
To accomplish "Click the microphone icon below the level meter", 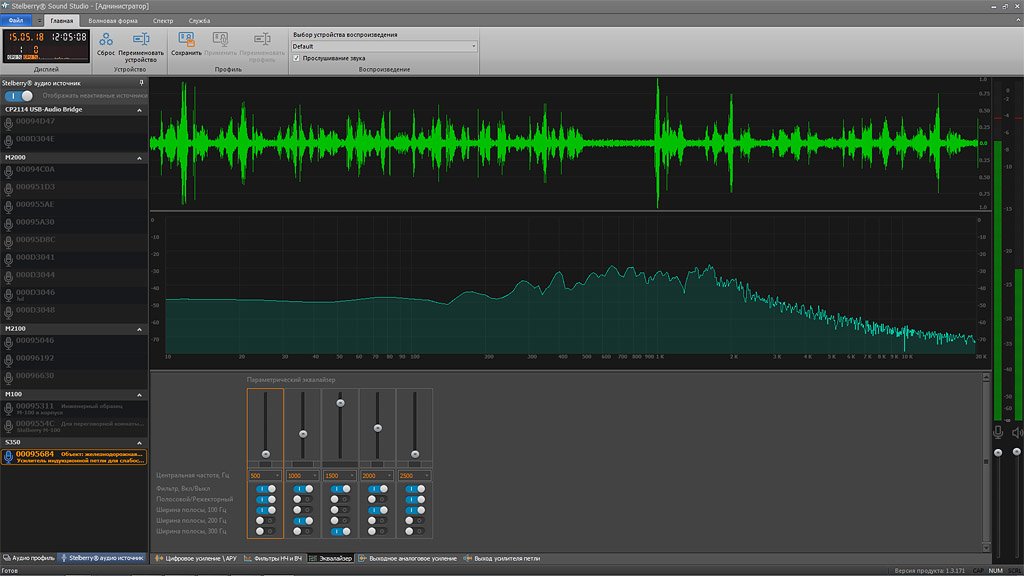I will point(997,432).
